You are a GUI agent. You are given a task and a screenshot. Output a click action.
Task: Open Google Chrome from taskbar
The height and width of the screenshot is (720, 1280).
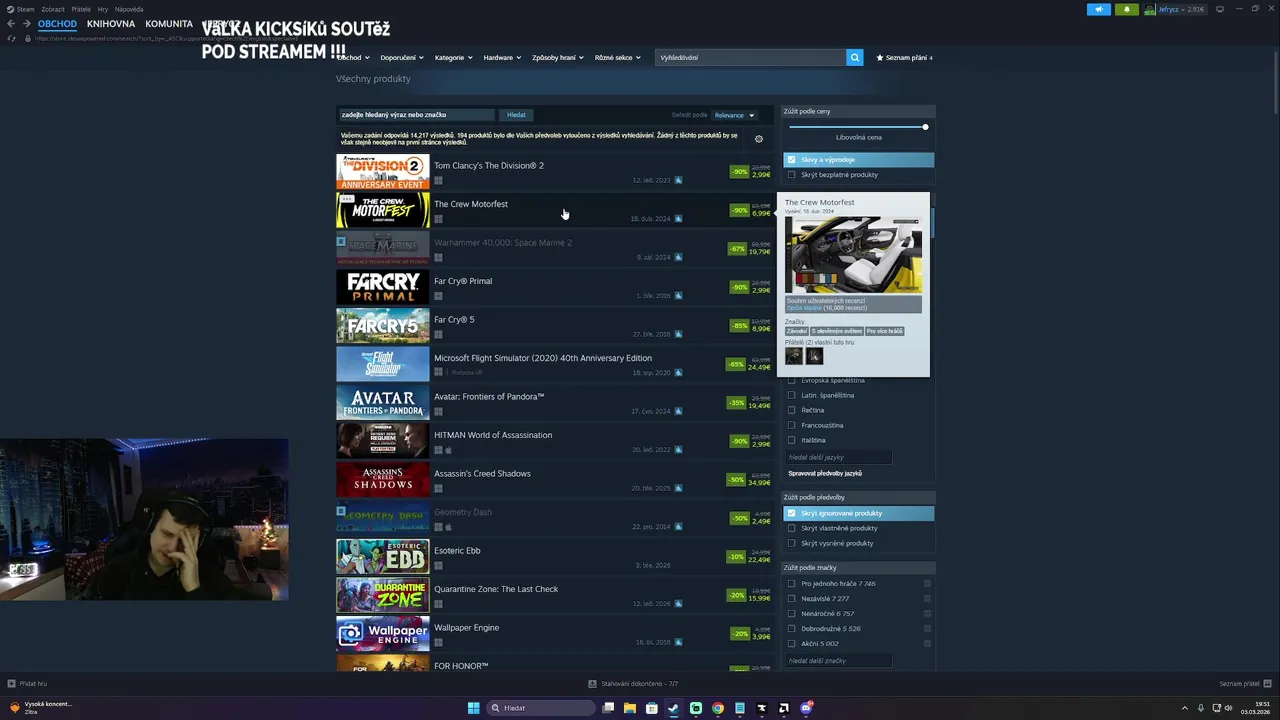coord(718,708)
